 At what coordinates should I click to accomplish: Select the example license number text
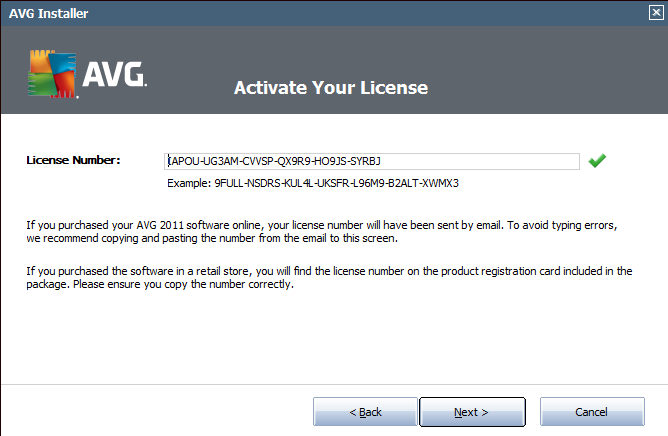tap(336, 183)
